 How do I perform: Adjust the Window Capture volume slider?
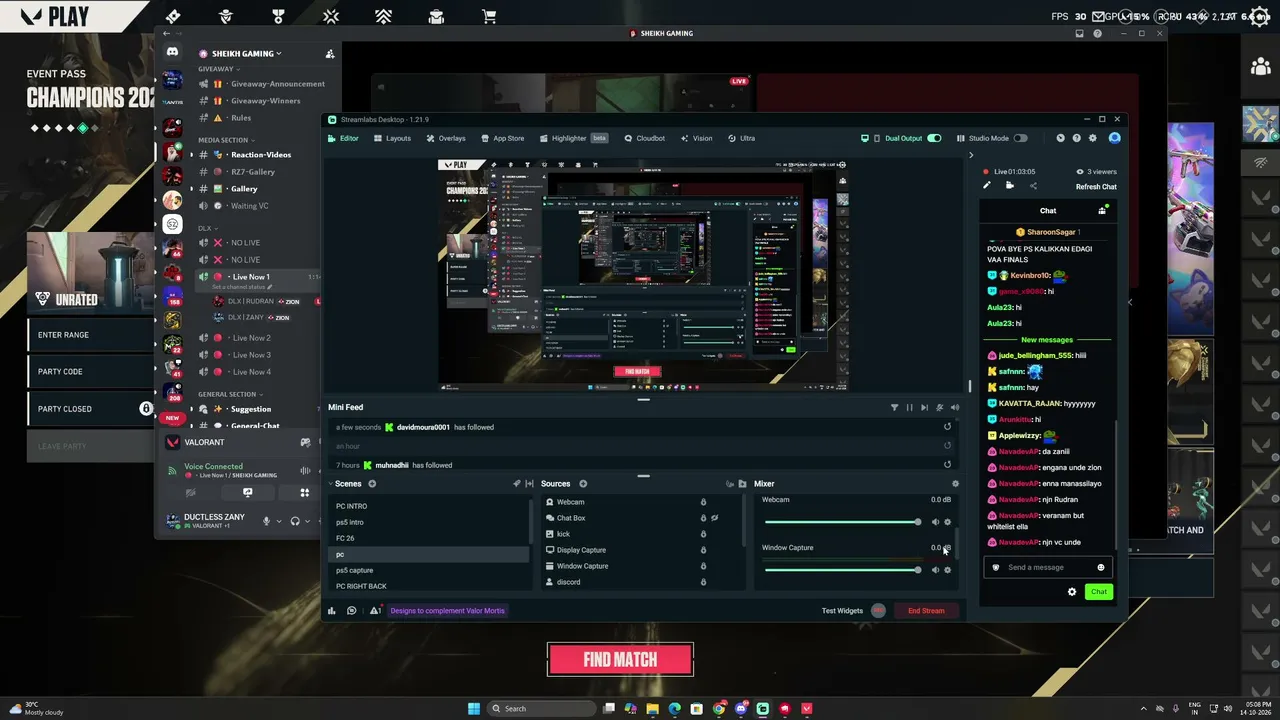[x=841, y=570]
